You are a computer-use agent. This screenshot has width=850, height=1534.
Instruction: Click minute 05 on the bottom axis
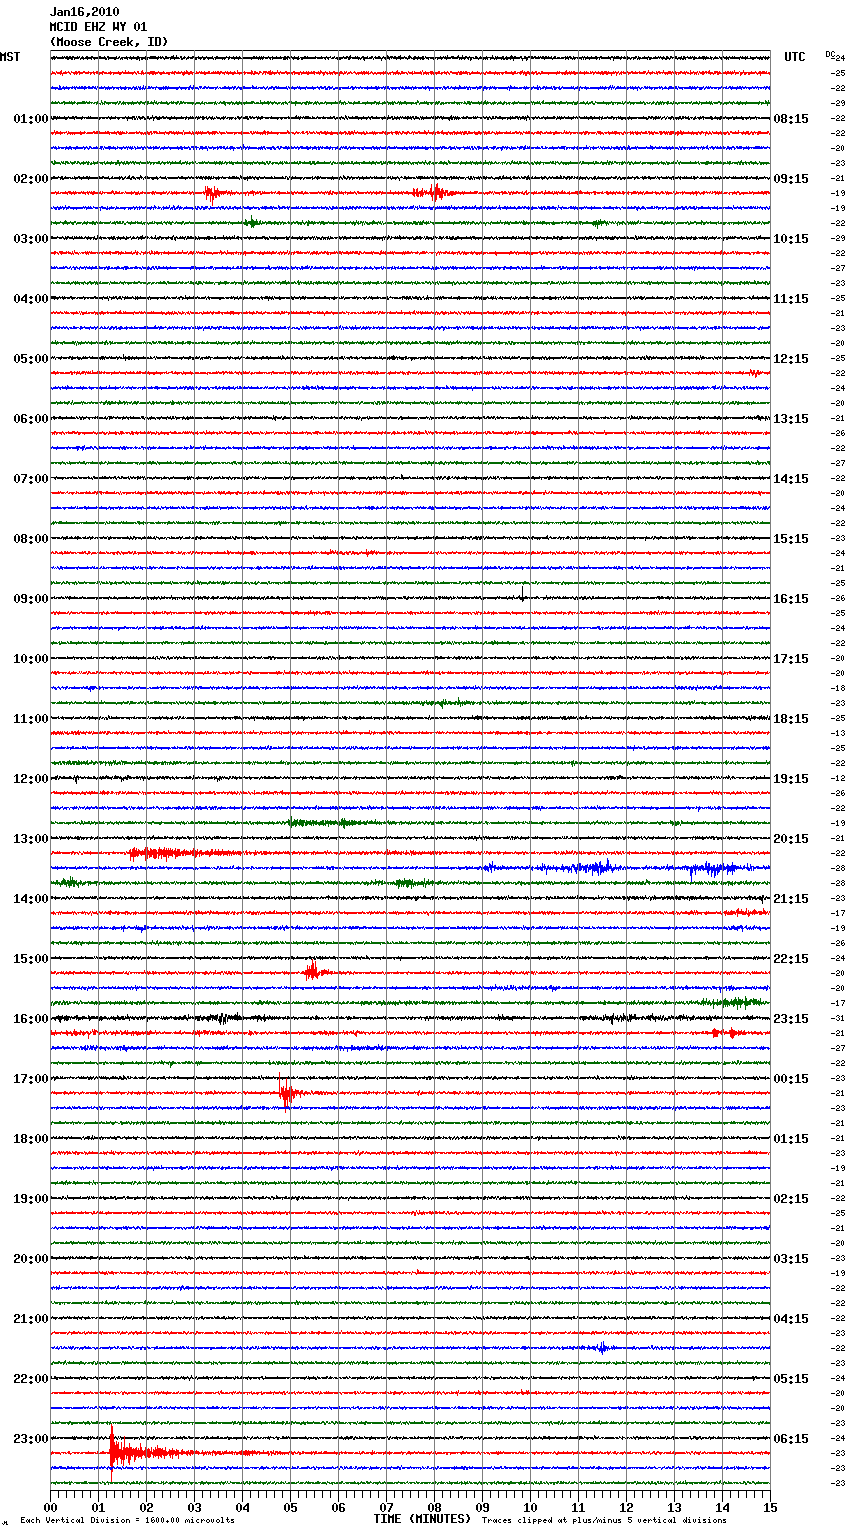click(x=291, y=1507)
